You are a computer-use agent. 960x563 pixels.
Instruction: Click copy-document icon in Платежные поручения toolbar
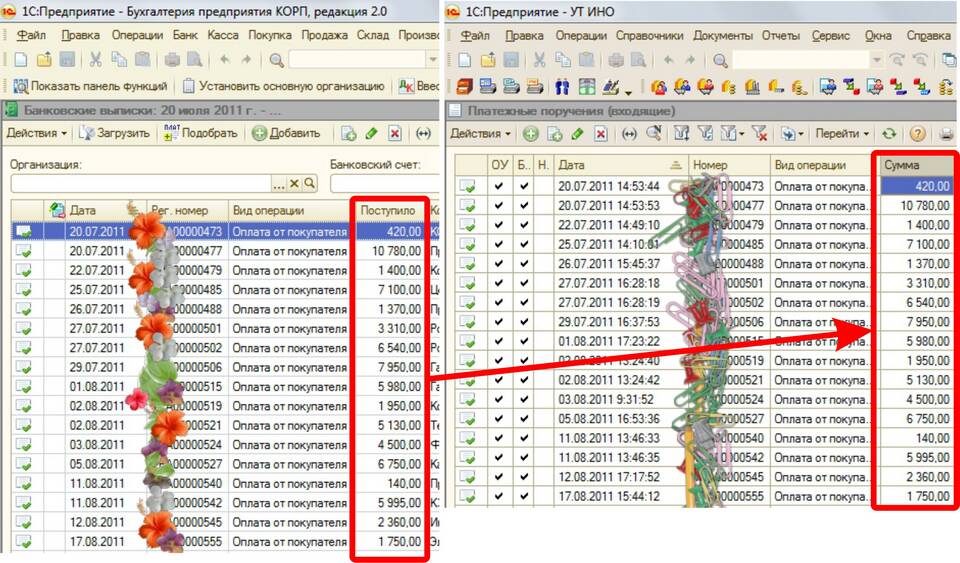point(555,134)
